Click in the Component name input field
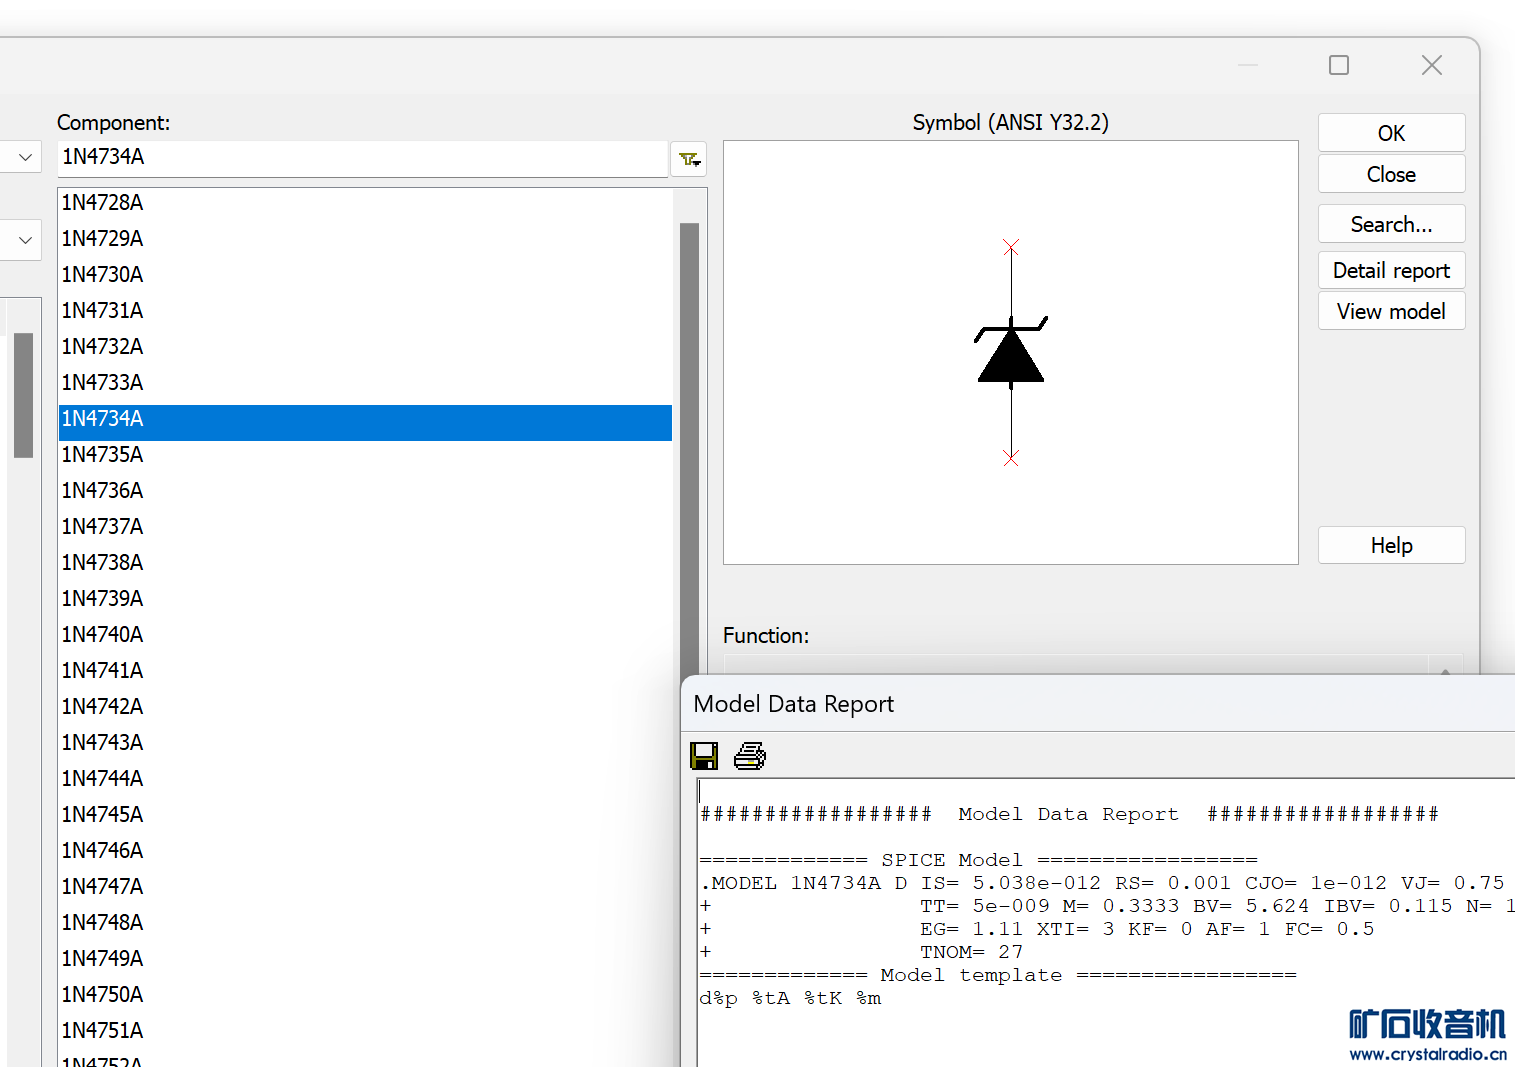 click(x=360, y=157)
